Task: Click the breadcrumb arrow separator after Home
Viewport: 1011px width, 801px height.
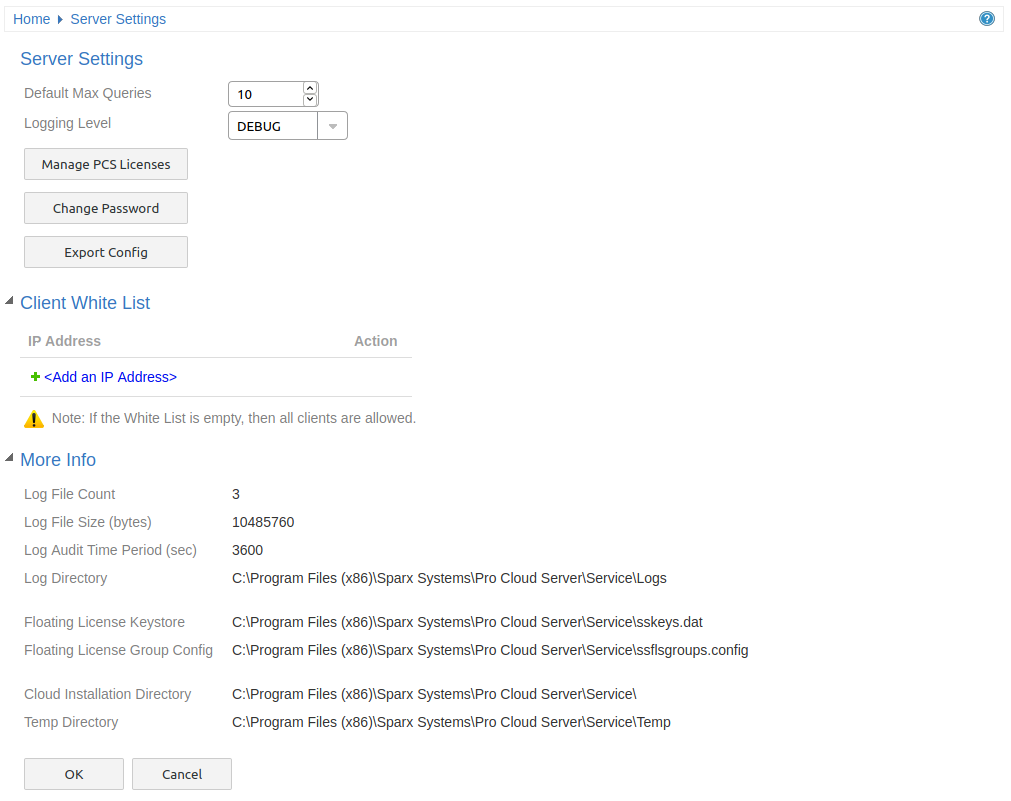Action: pyautogui.click(x=60, y=20)
